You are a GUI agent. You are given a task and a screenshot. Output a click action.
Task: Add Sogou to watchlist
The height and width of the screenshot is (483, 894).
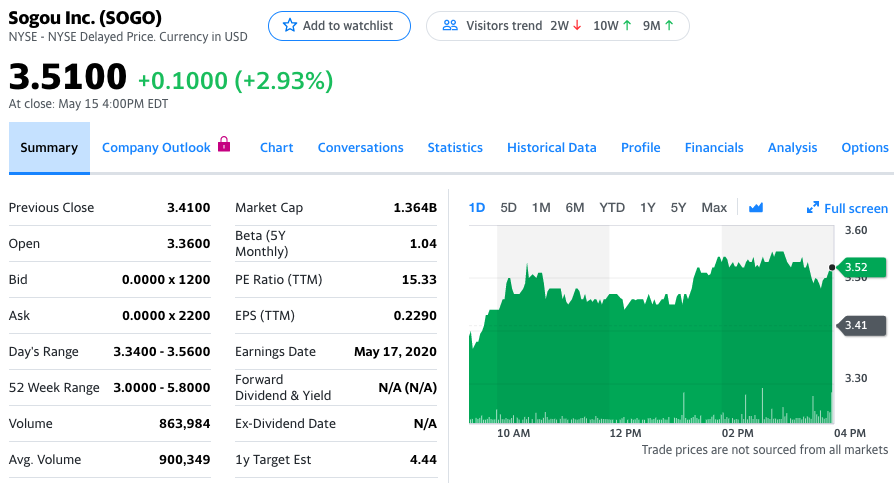(339, 26)
